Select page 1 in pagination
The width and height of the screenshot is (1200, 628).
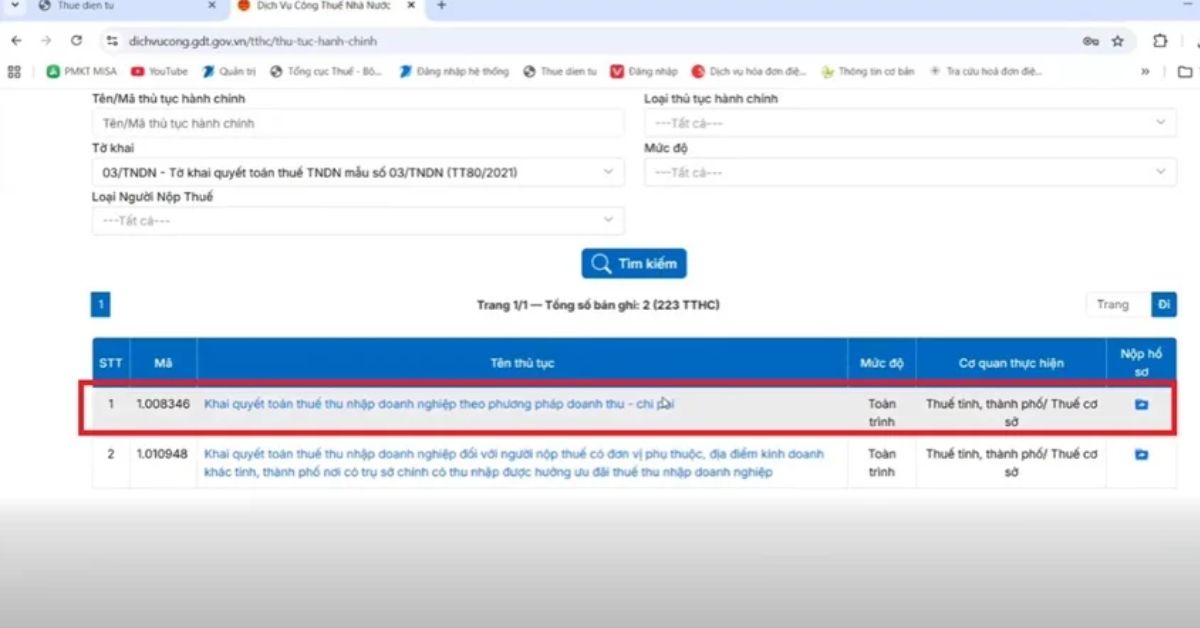(101, 305)
